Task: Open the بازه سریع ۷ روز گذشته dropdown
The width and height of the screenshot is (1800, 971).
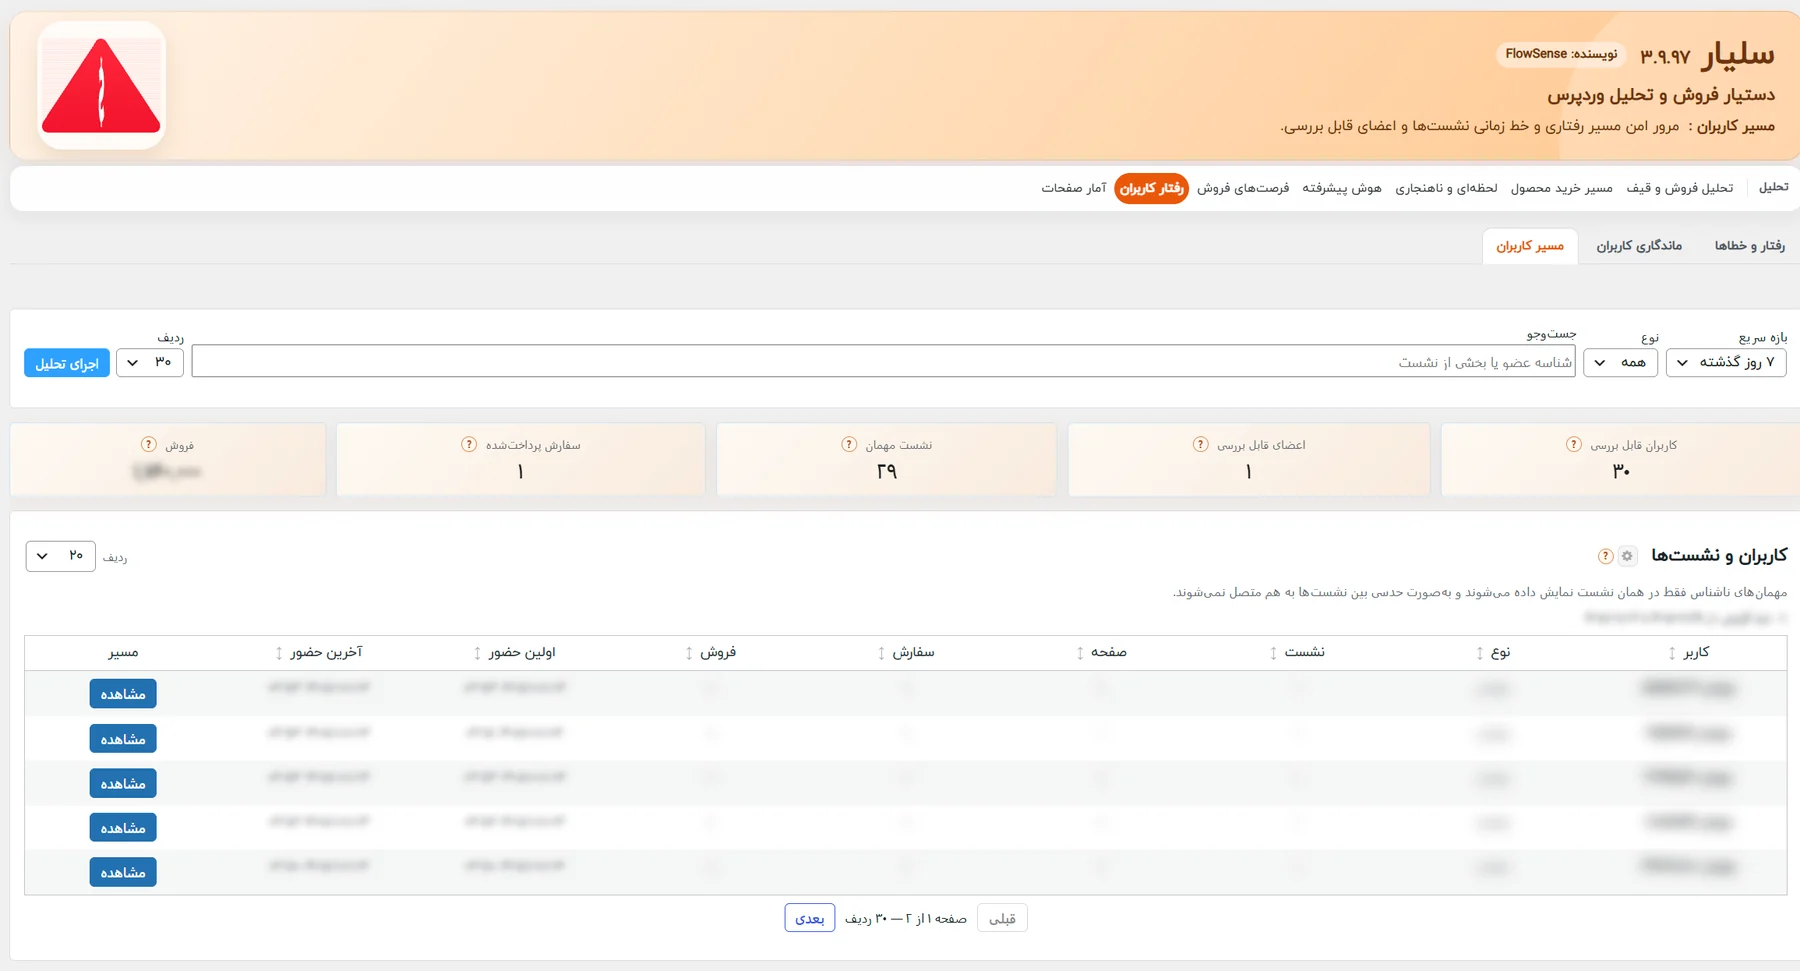Action: click(1726, 362)
